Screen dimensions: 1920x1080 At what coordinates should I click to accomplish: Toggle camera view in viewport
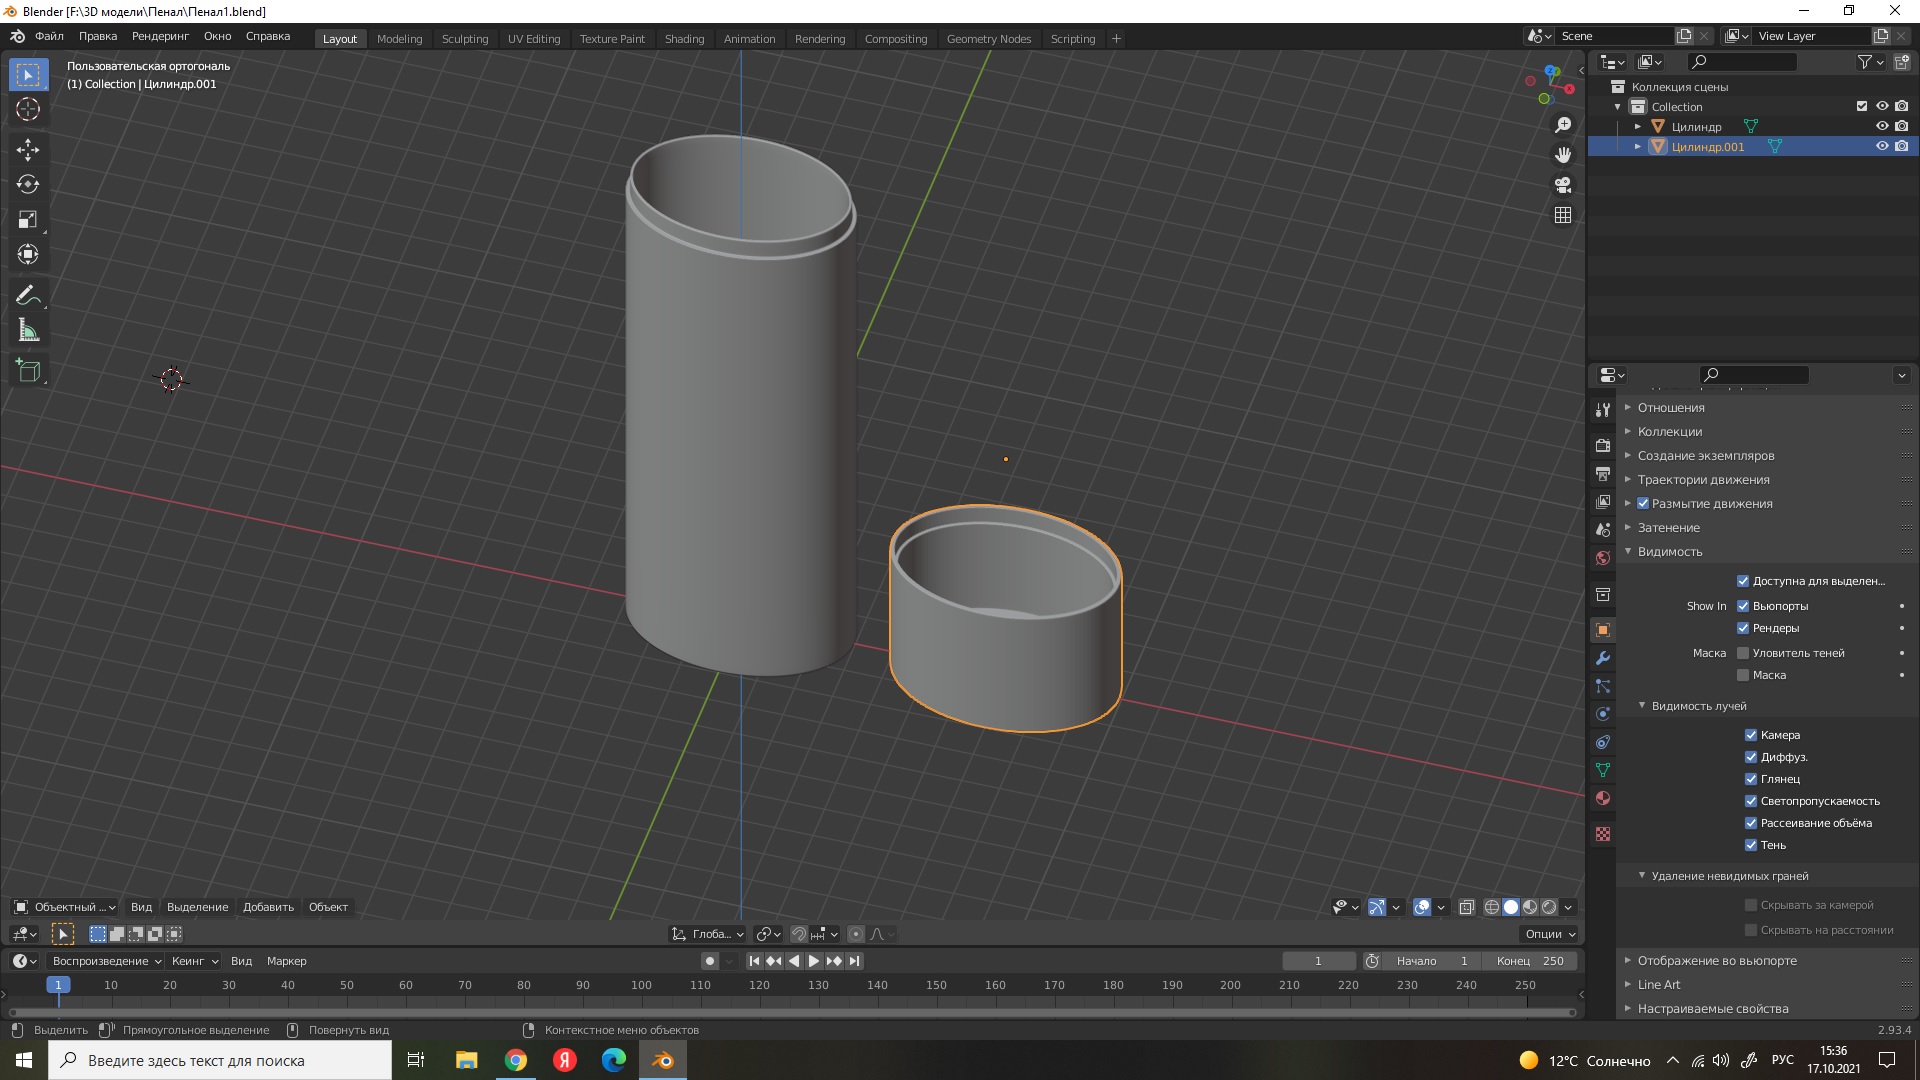(x=1563, y=185)
